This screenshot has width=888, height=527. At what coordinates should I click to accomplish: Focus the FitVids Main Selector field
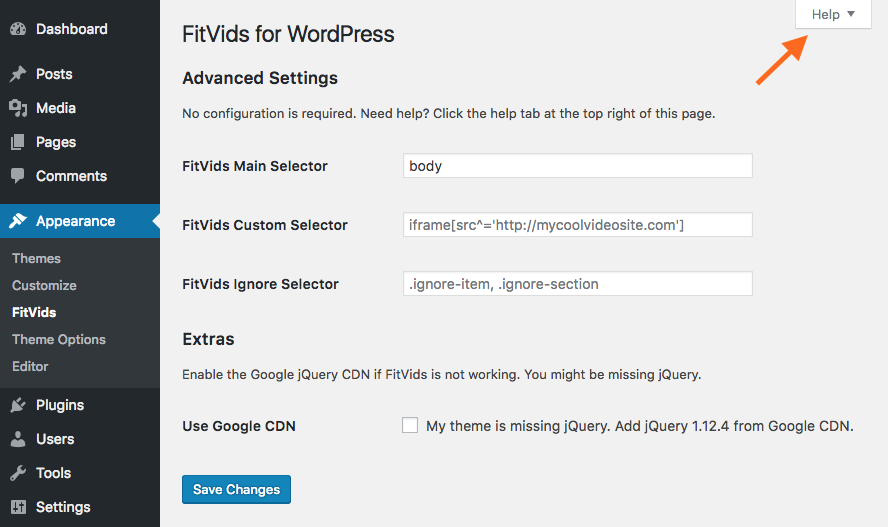[x=578, y=166]
